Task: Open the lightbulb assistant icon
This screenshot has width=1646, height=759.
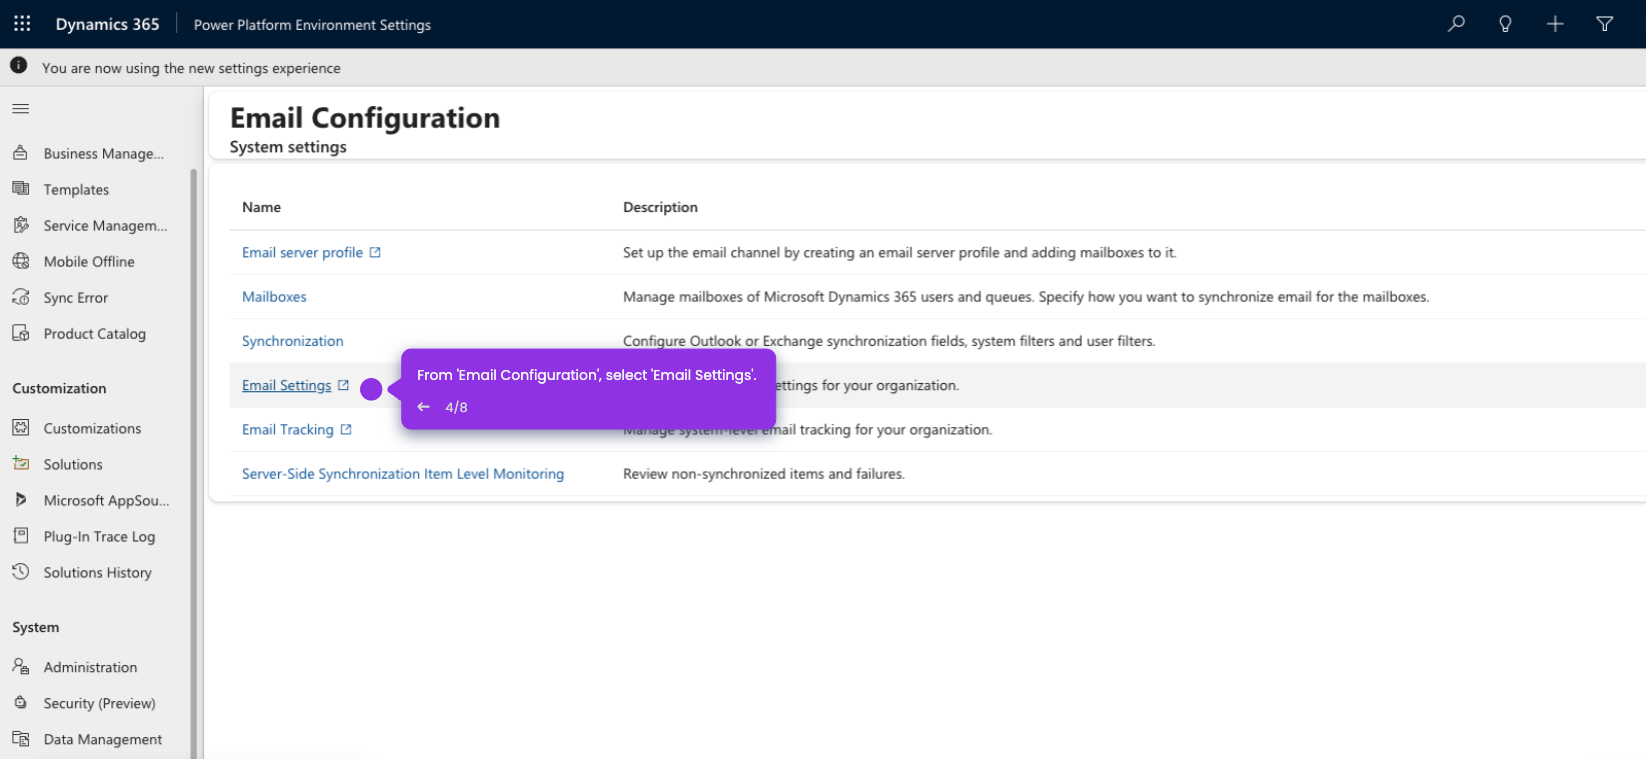Action: tap(1505, 23)
